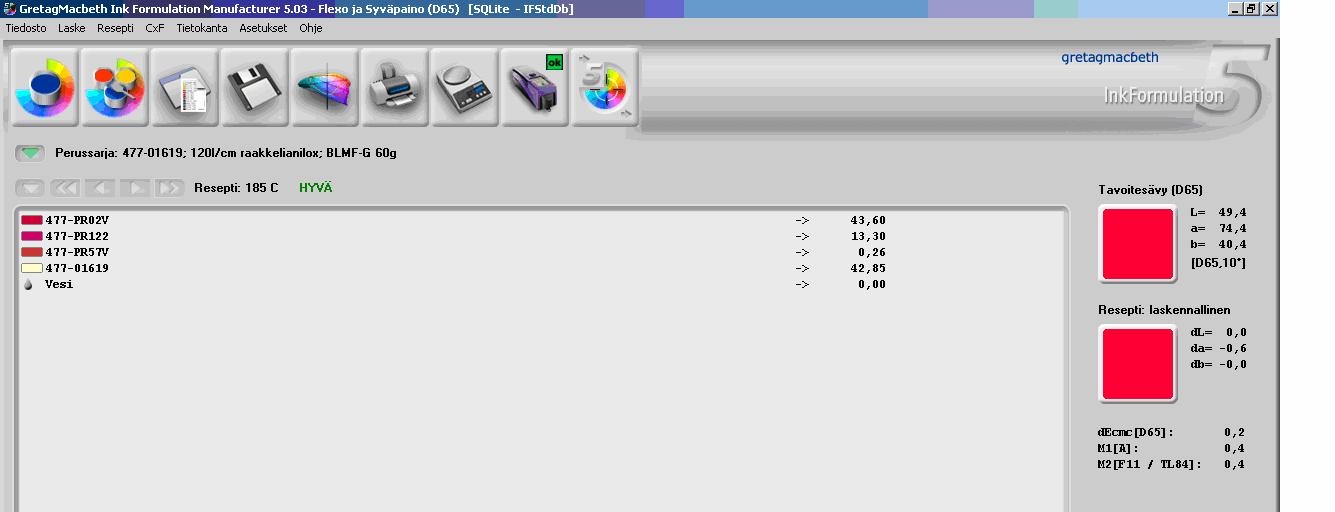Select the Vesi ingredient row
Screen dimensions: 1335x512
tap(455, 284)
